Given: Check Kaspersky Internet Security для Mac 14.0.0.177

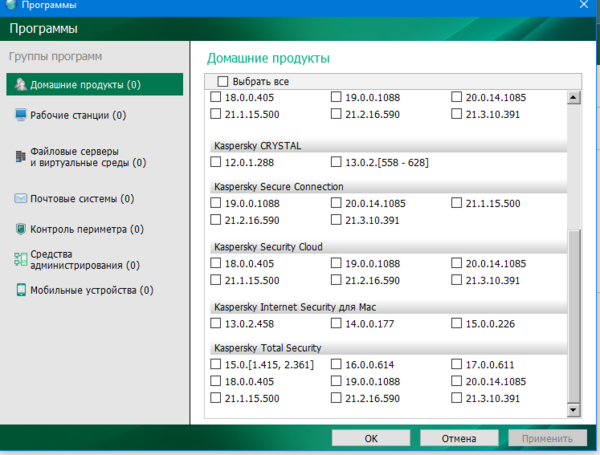Looking at the screenshot, I should point(337,324).
